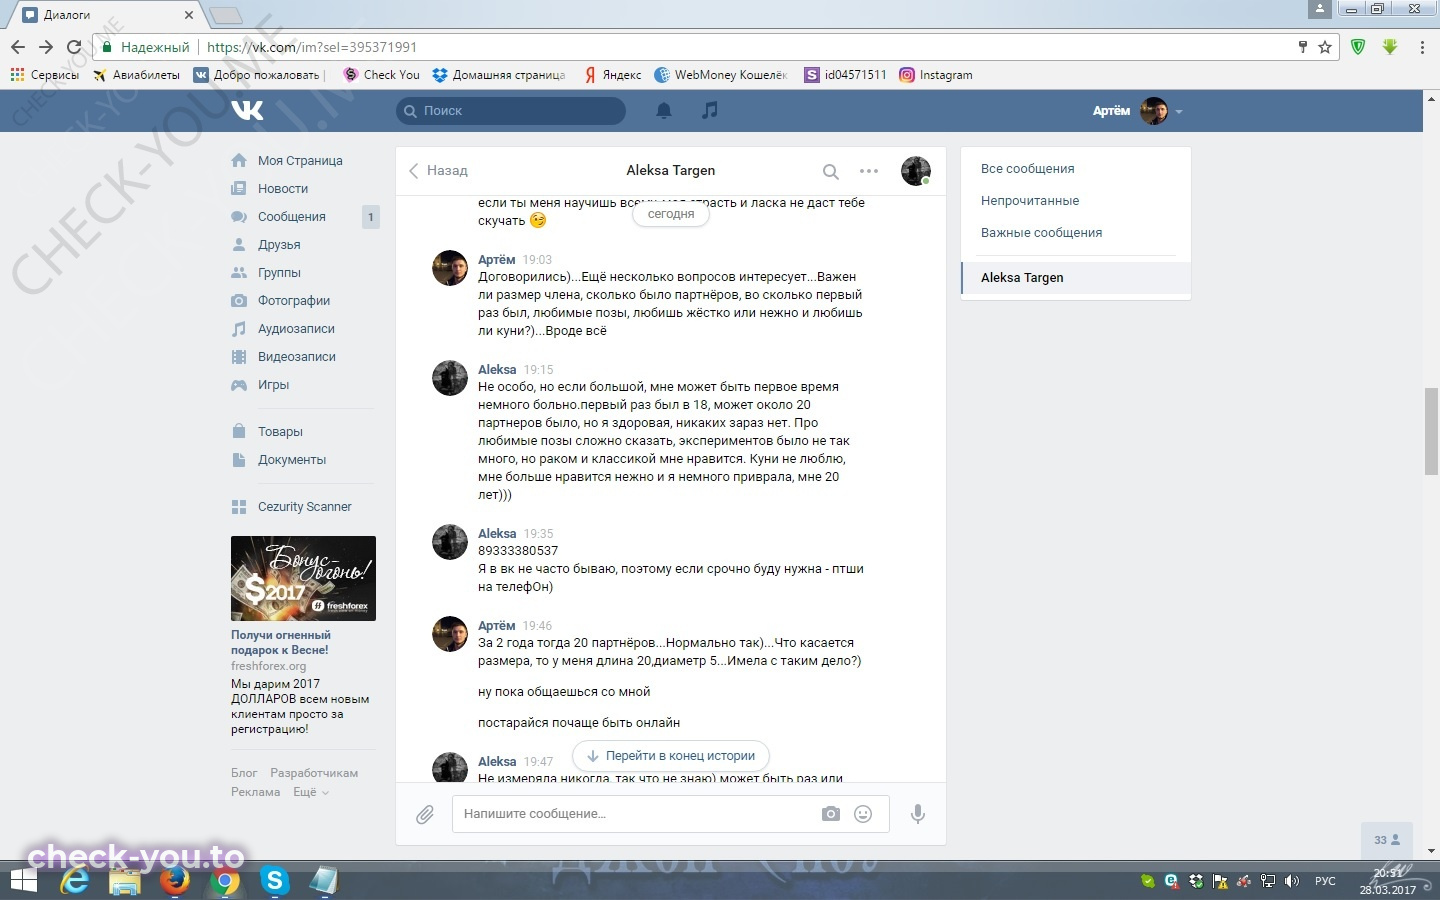Jump to end of history button
Screen dimensions: 1440x900
(671, 756)
